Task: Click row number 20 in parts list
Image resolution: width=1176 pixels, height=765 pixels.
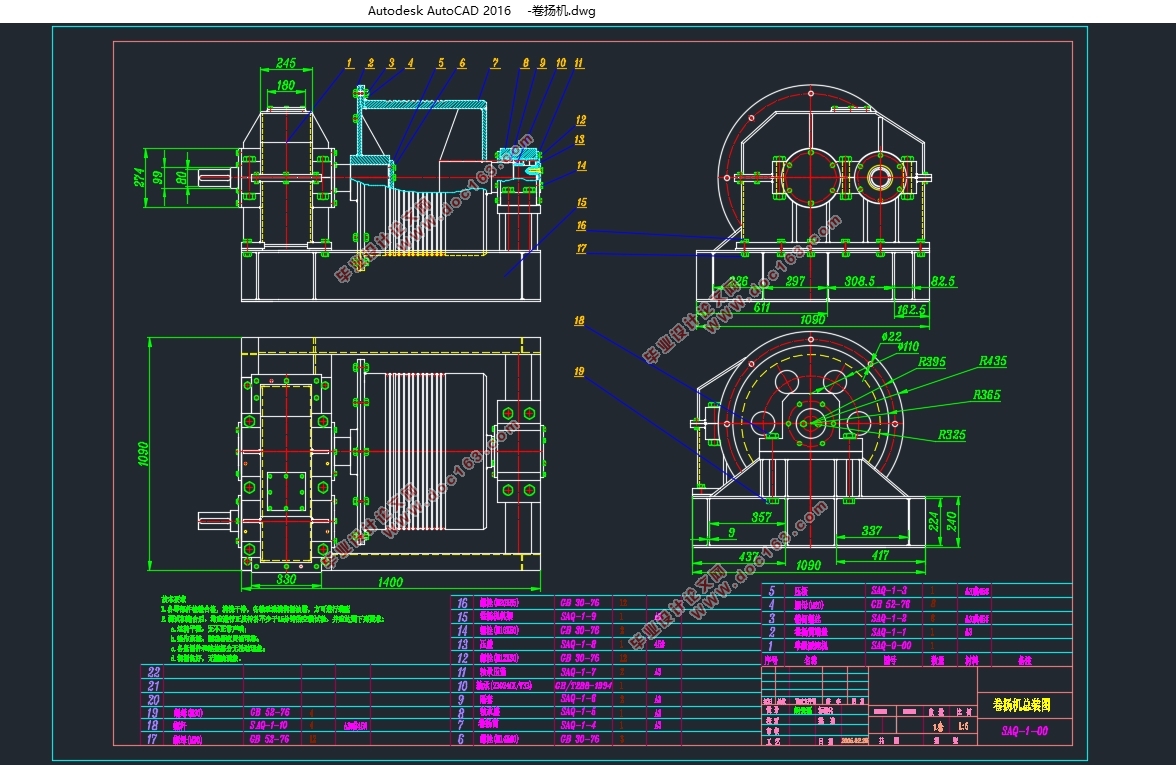Action: [x=154, y=699]
